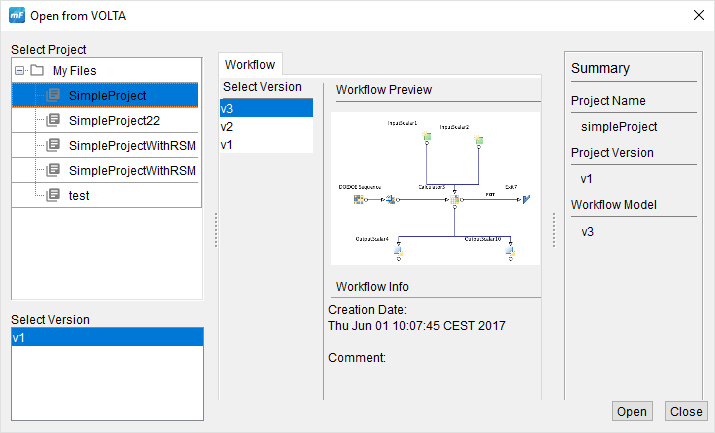This screenshot has width=715, height=433.
Task: Select the SimpleProject tree row
Action: tap(105, 95)
